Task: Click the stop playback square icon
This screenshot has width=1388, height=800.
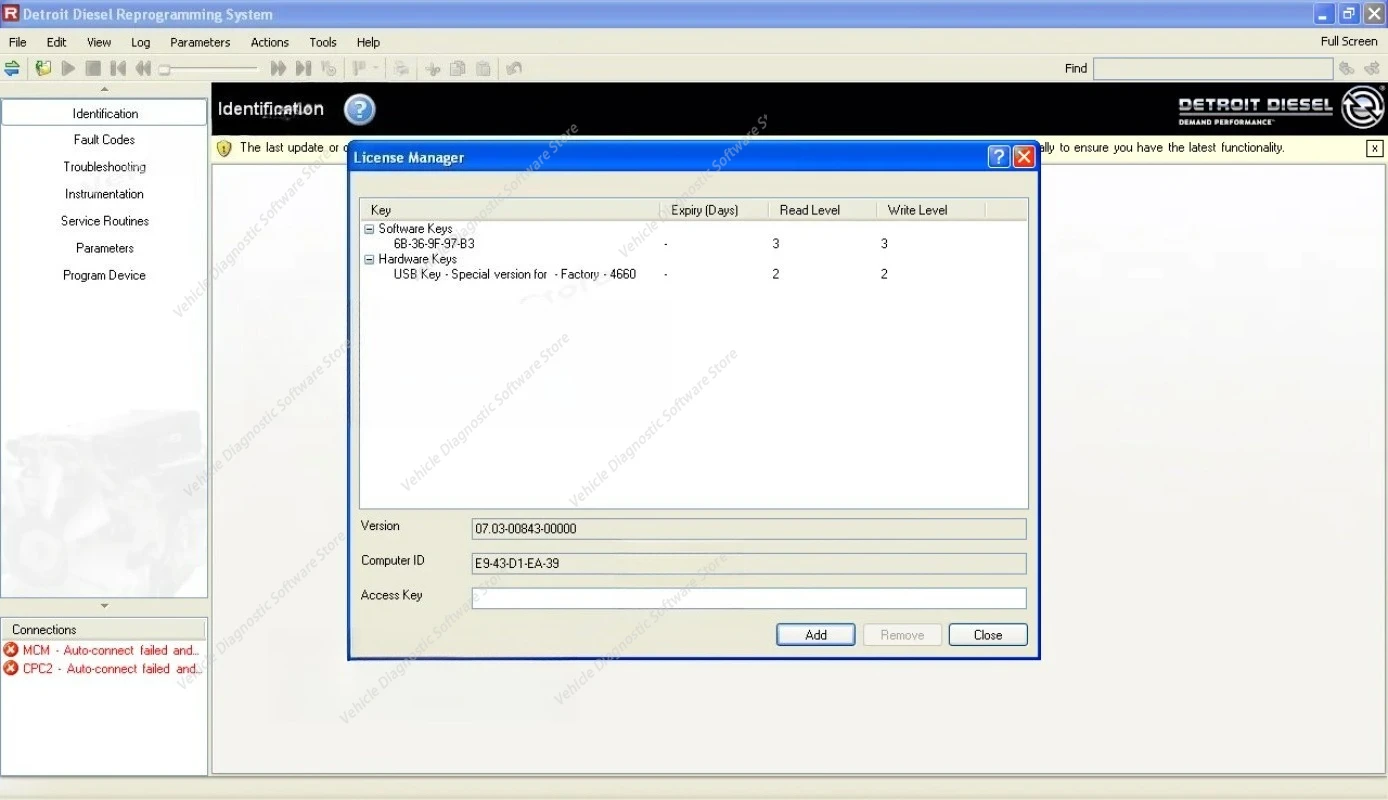Action: pyautogui.click(x=93, y=68)
